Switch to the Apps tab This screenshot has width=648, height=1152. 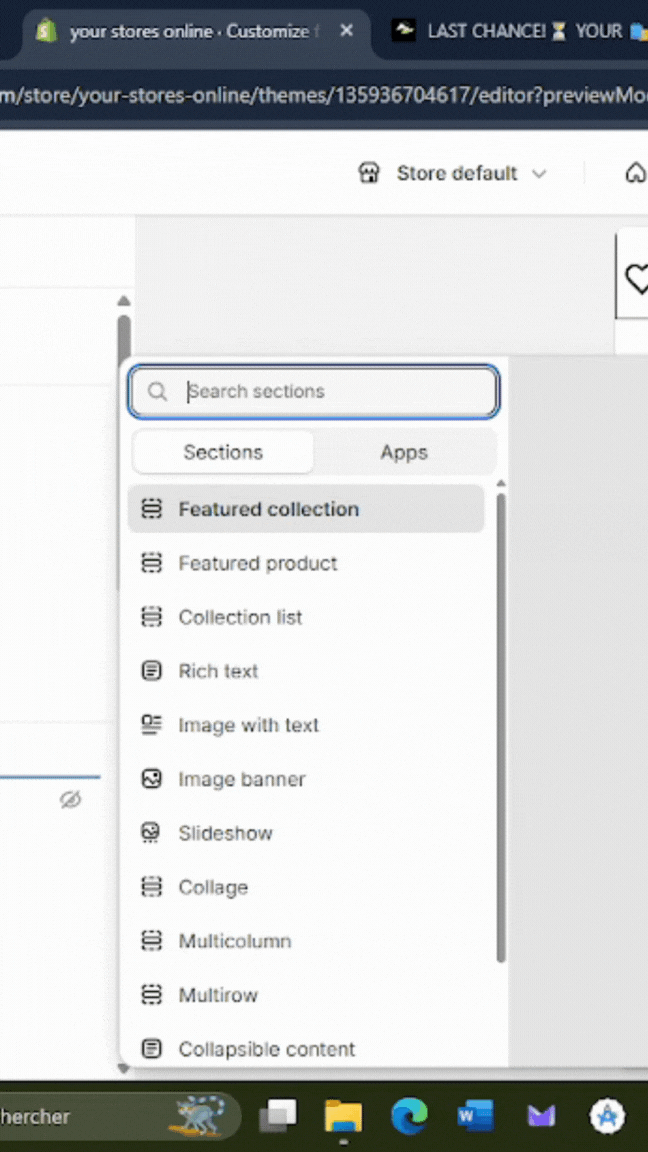pyautogui.click(x=404, y=452)
